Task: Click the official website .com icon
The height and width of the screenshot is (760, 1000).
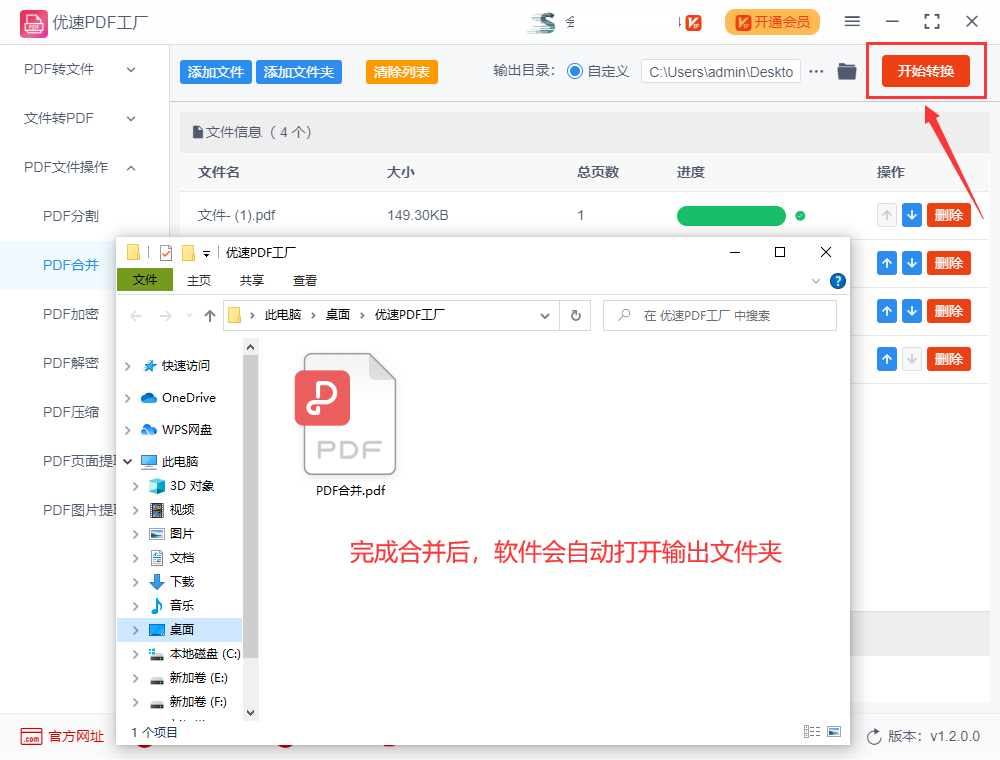Action: (x=31, y=736)
